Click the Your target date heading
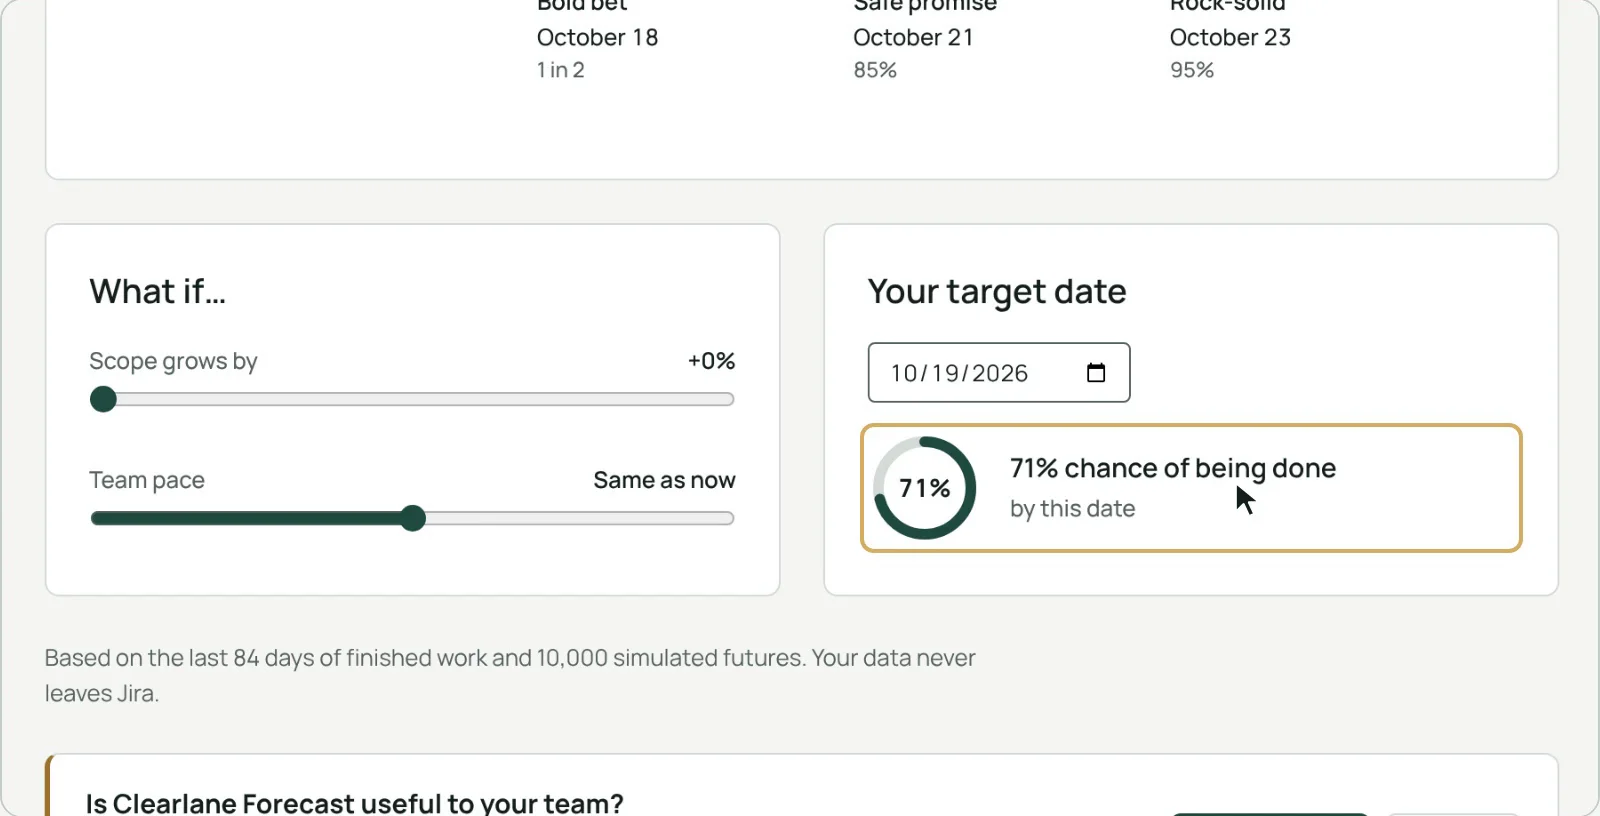This screenshot has height=816, width=1600. [997, 292]
